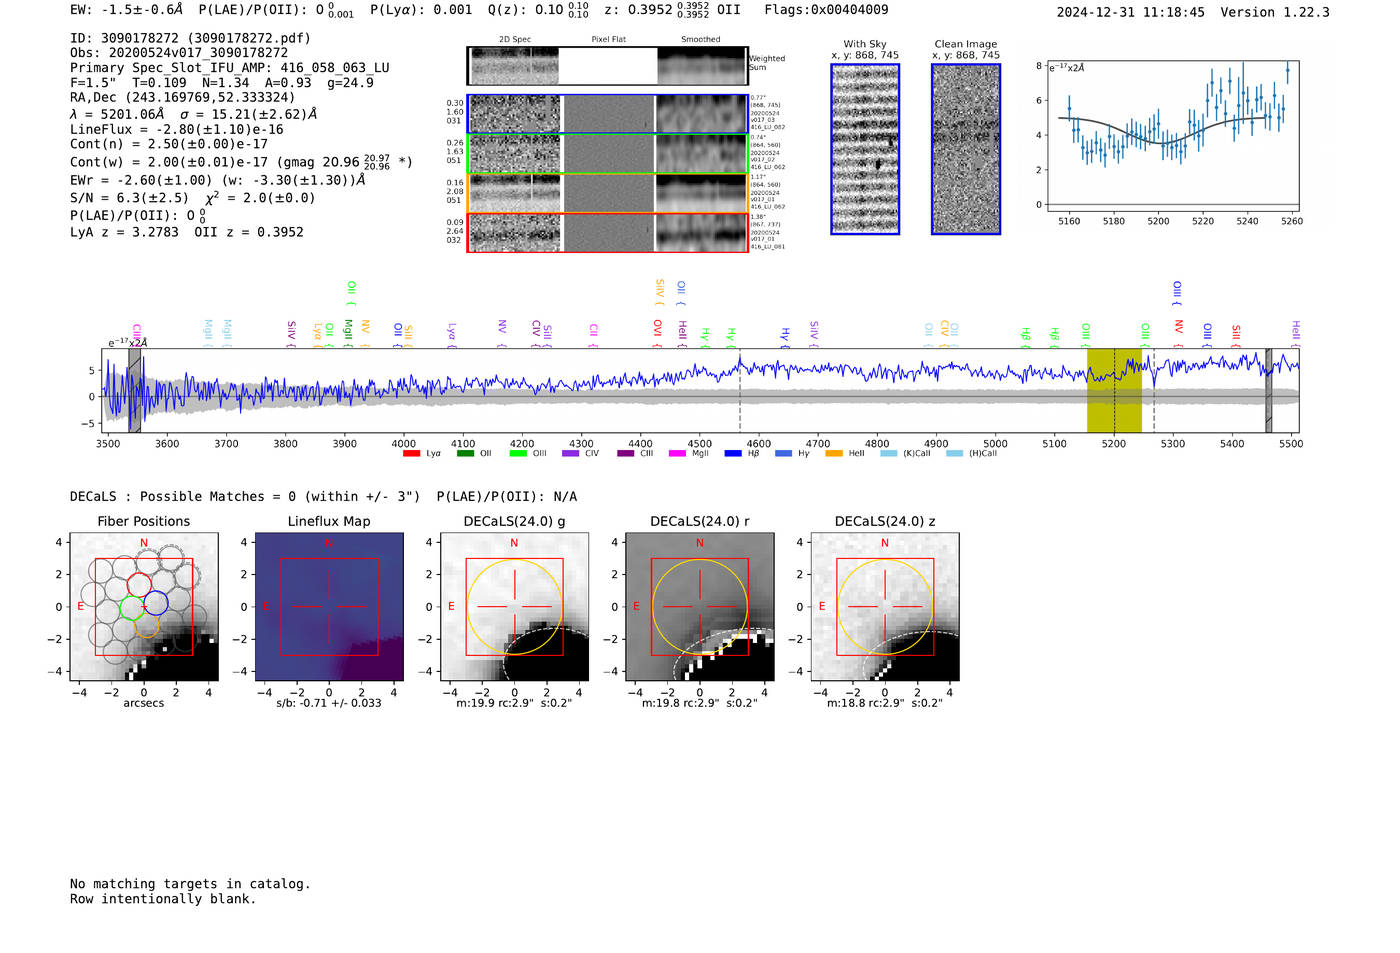Screen dimensions: 1400x953
Task: Click the red Lyα legend swatch
Action: click(x=411, y=453)
